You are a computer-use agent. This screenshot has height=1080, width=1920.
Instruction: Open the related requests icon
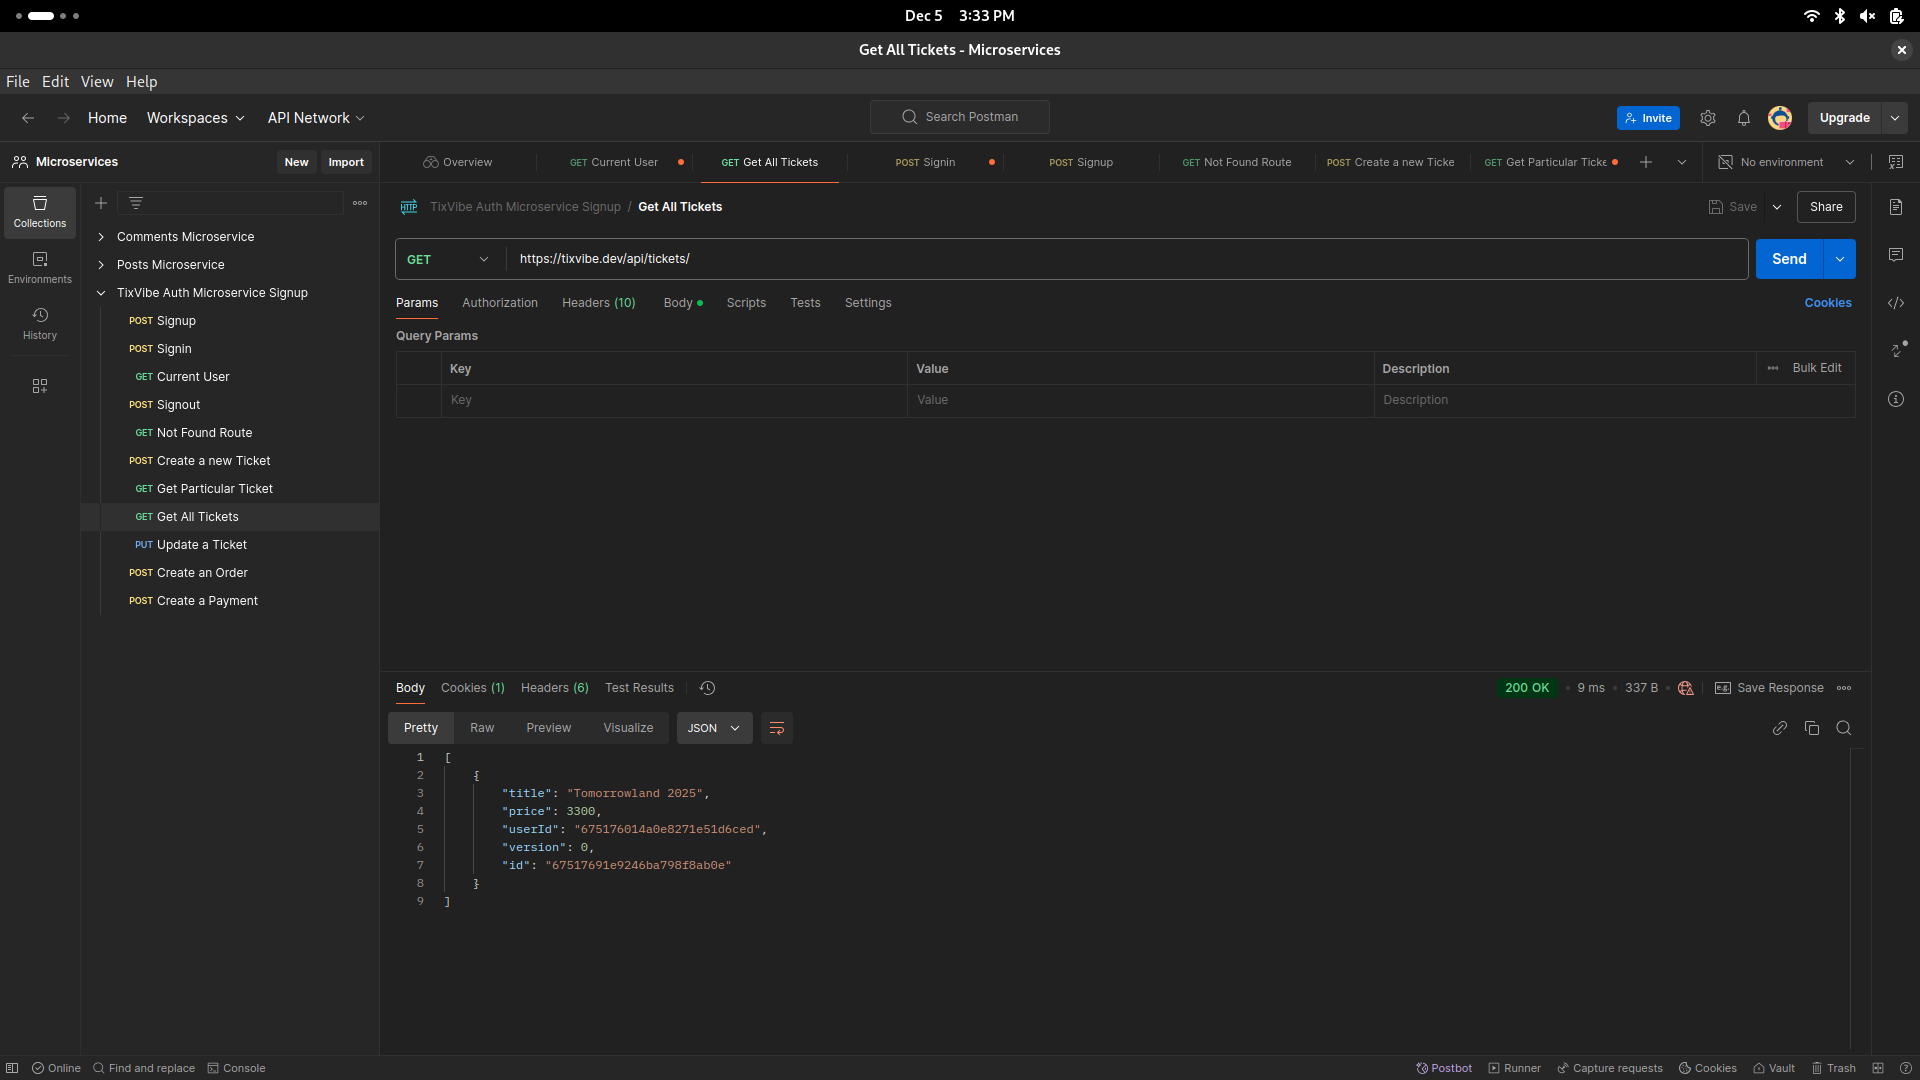click(1897, 349)
